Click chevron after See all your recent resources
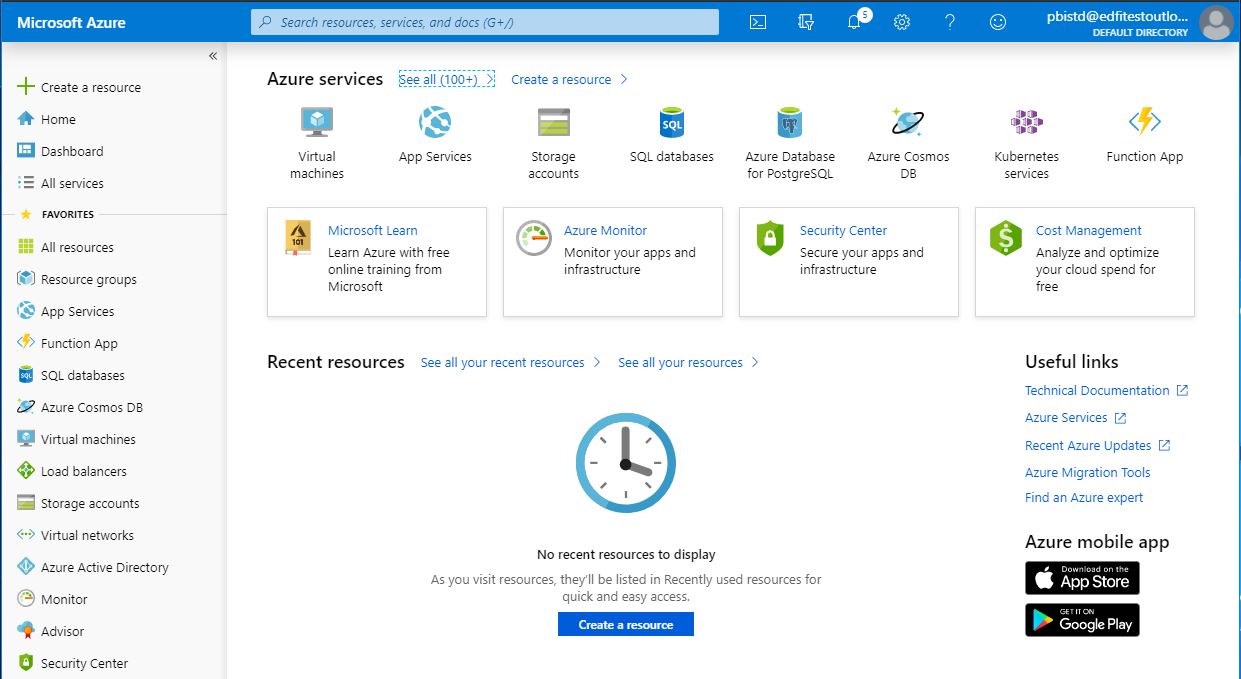 tap(597, 362)
